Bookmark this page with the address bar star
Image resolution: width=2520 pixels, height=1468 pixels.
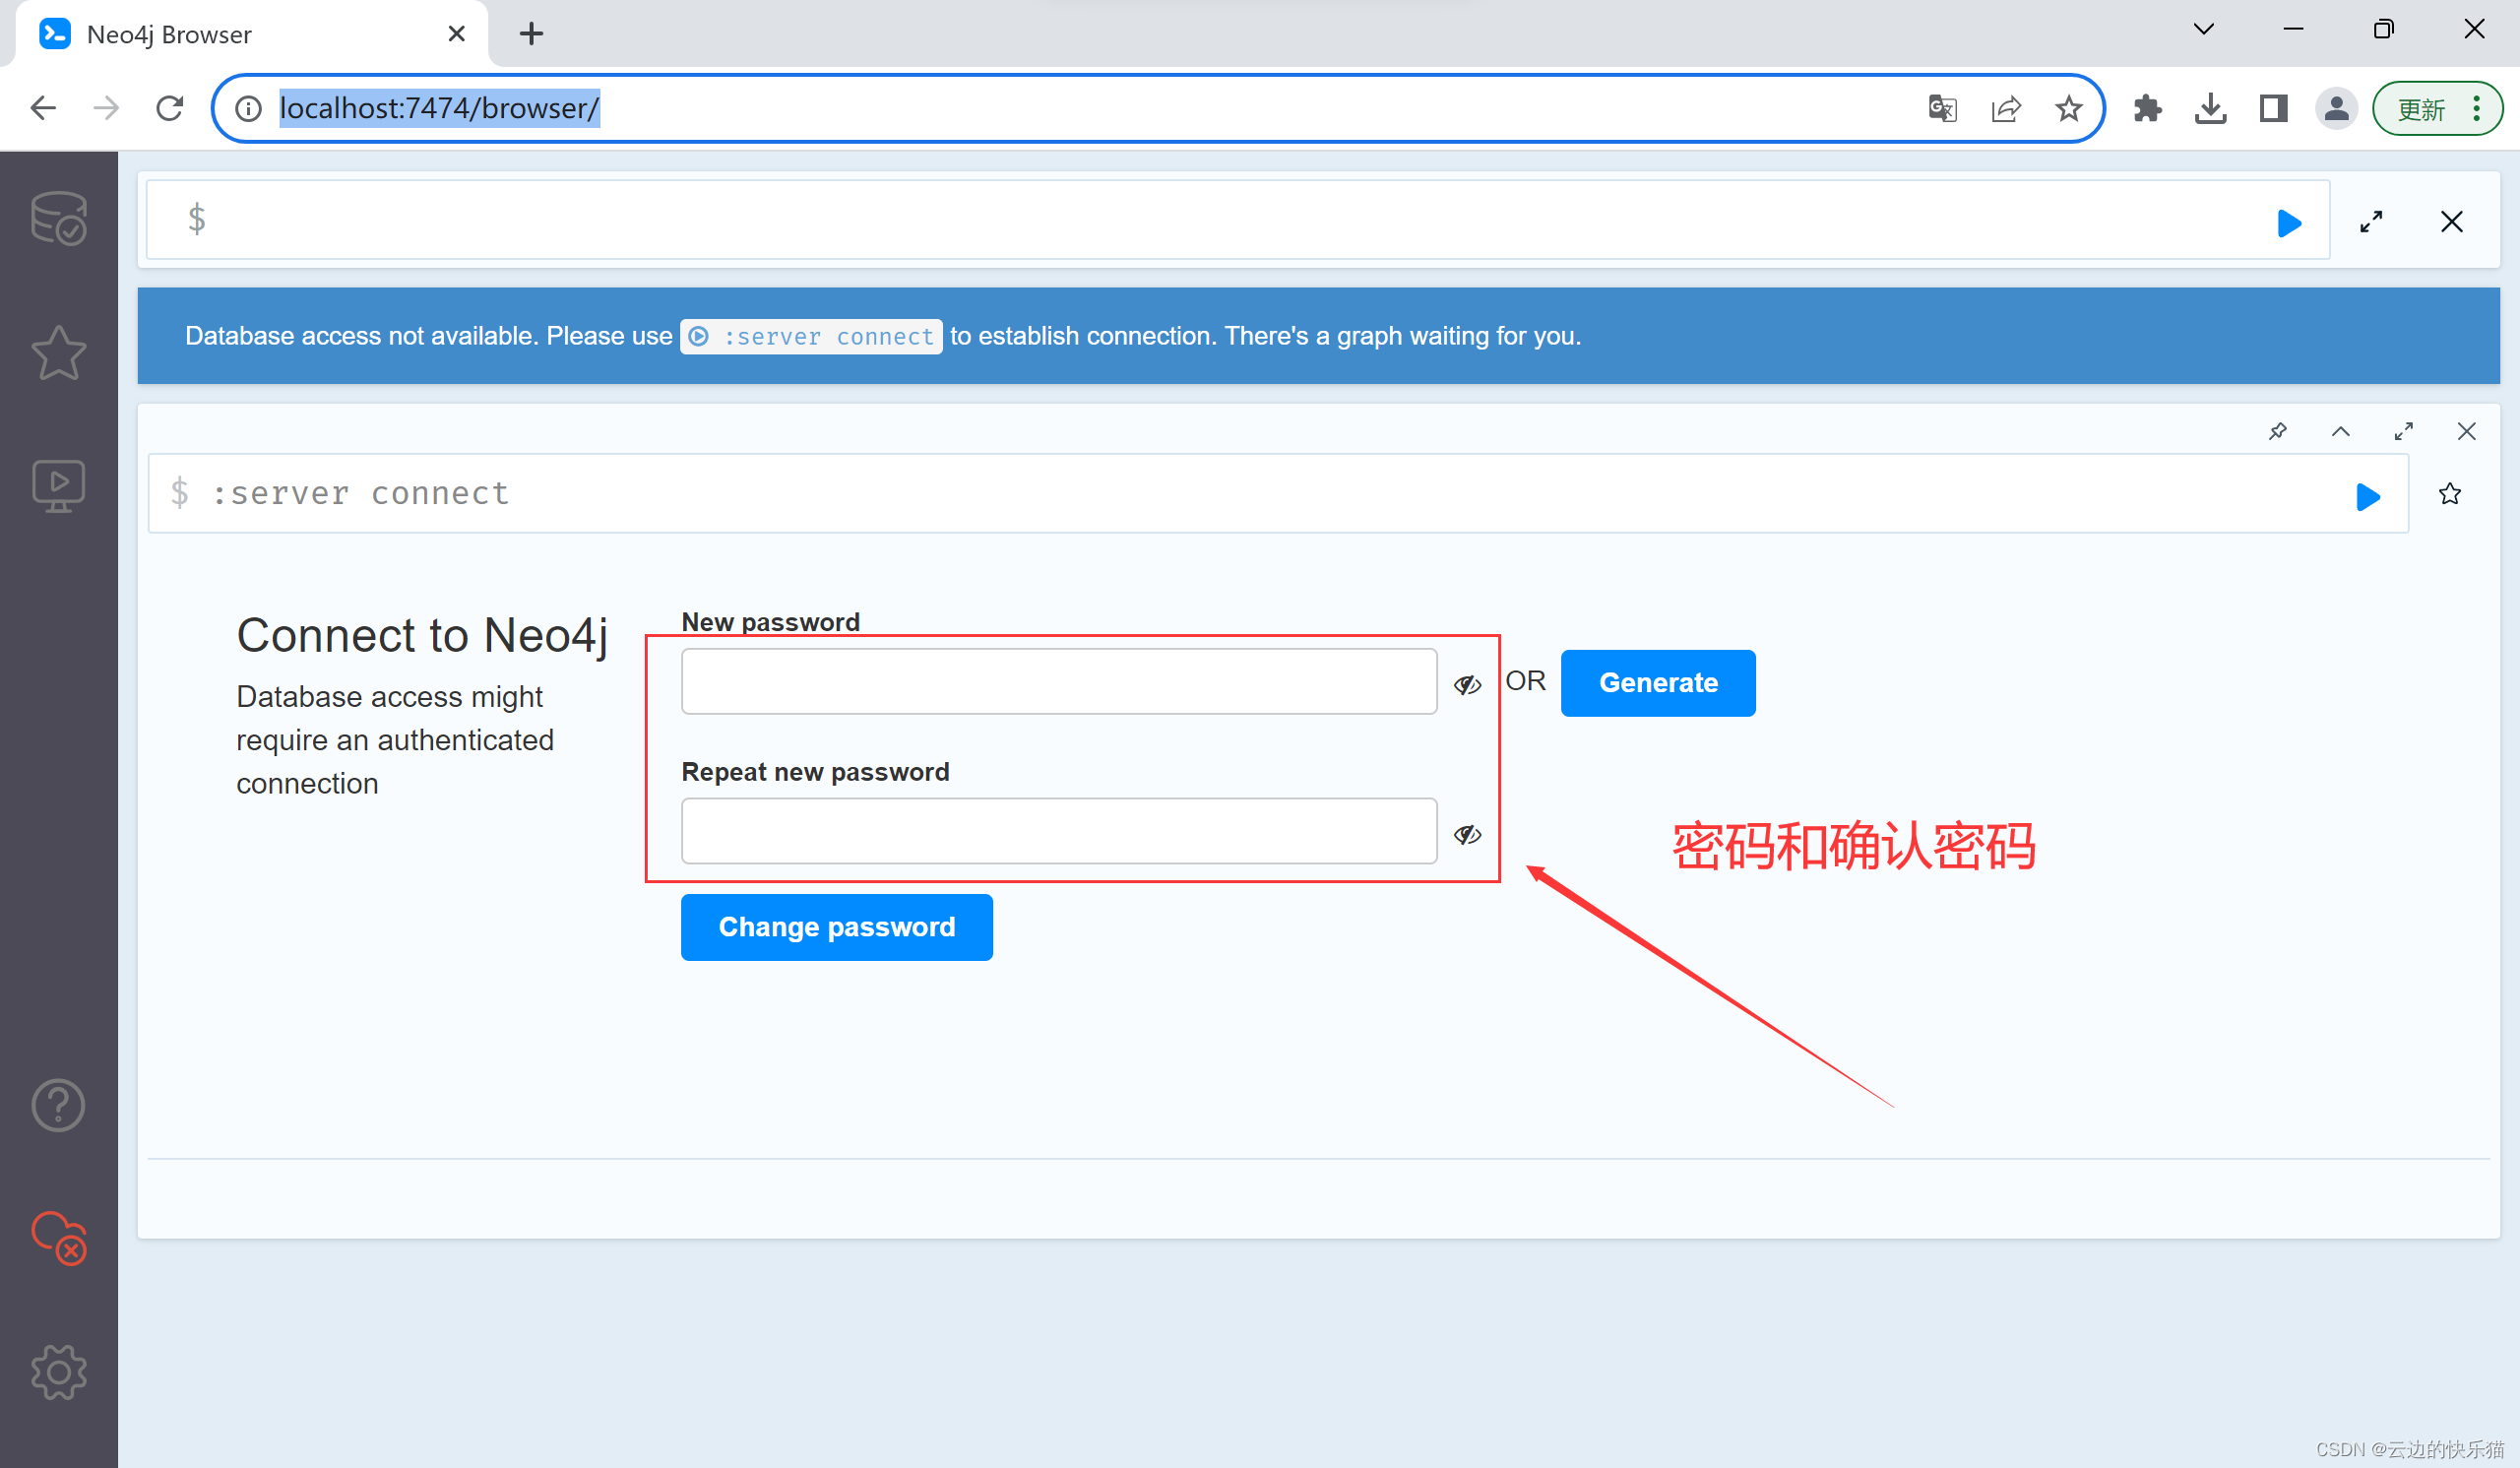(2068, 108)
